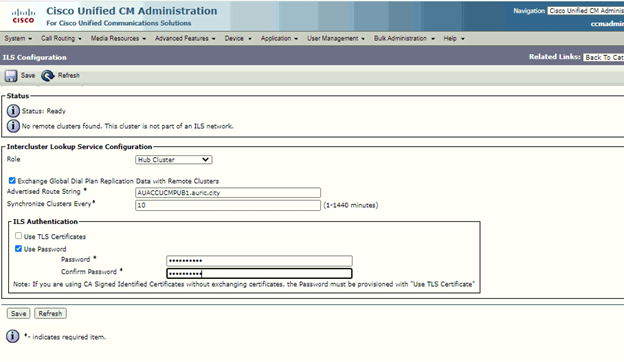The width and height of the screenshot is (624, 362).
Task: Click the ILS Configuration page title
Action: coord(35,57)
